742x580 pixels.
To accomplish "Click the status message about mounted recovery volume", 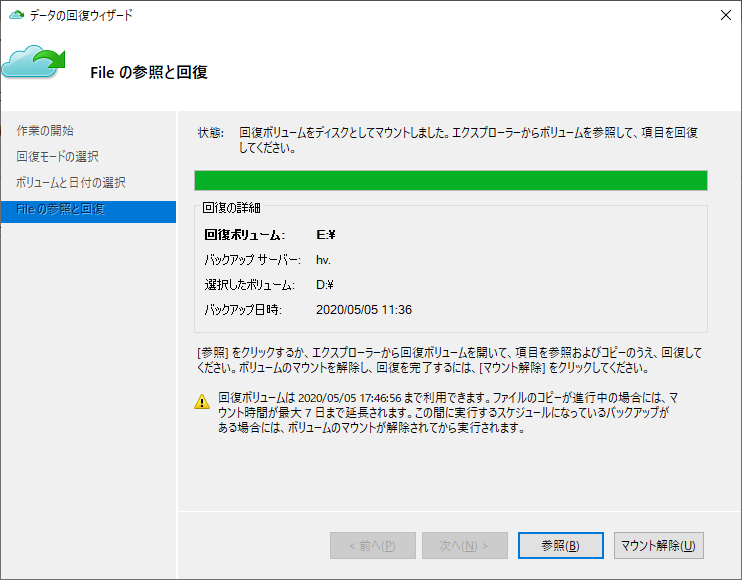I will [x=468, y=140].
